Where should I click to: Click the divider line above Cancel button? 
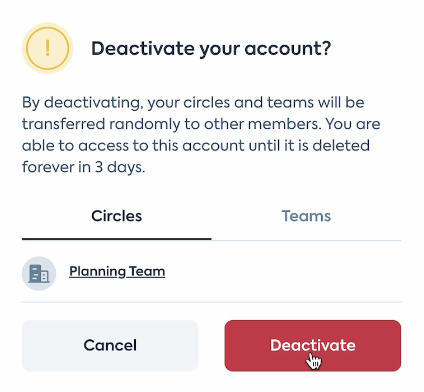click(211, 302)
